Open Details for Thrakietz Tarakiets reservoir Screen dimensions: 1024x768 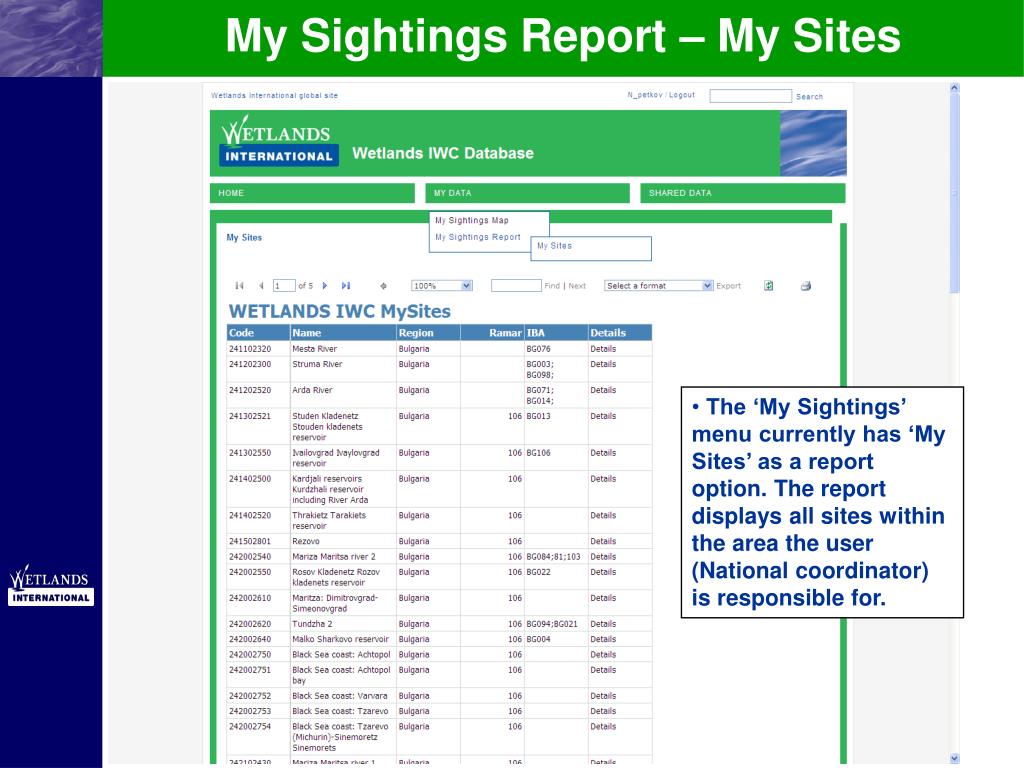(603, 516)
